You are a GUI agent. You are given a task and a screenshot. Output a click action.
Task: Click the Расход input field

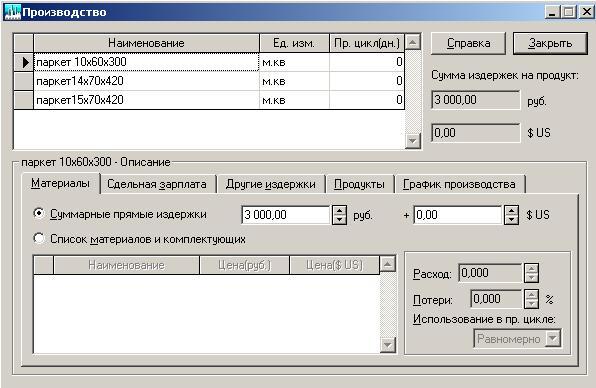[x=490, y=273]
